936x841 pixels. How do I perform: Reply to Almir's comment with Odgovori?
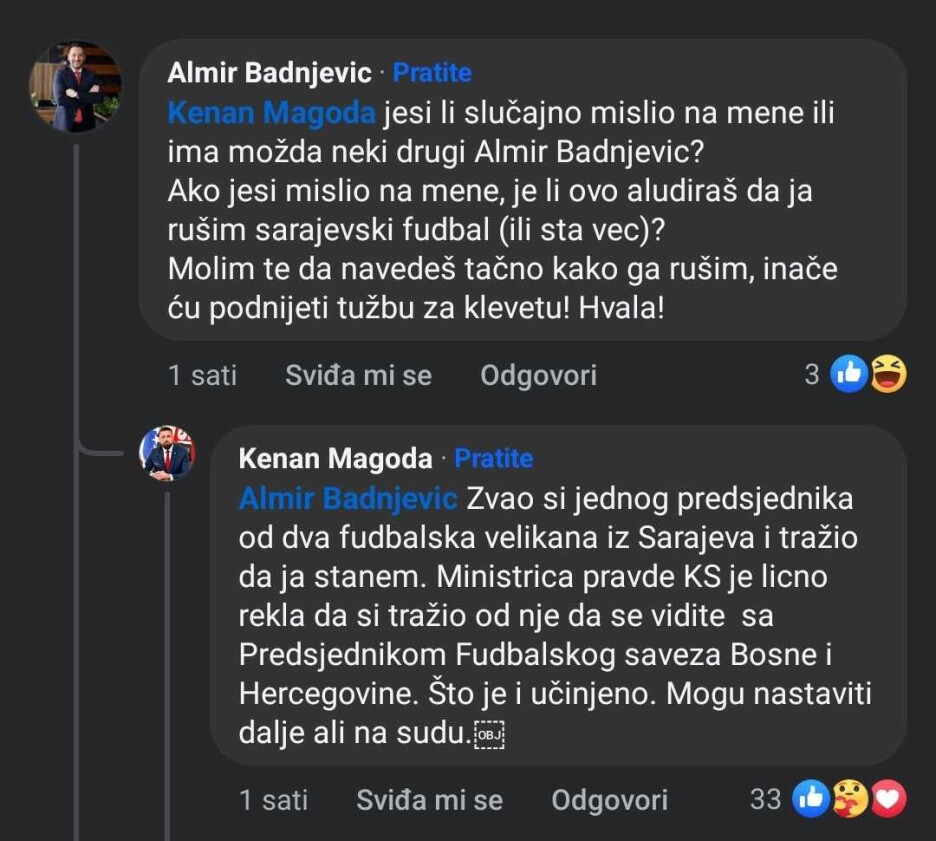click(538, 375)
